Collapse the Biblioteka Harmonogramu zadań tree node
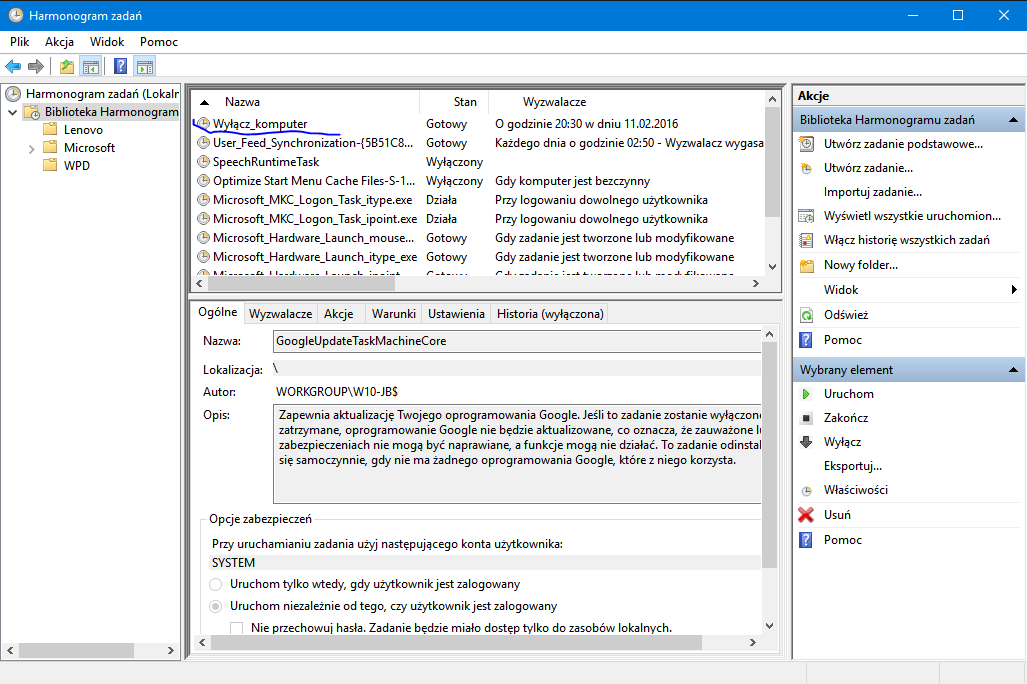This screenshot has width=1027, height=684. [x=12, y=112]
